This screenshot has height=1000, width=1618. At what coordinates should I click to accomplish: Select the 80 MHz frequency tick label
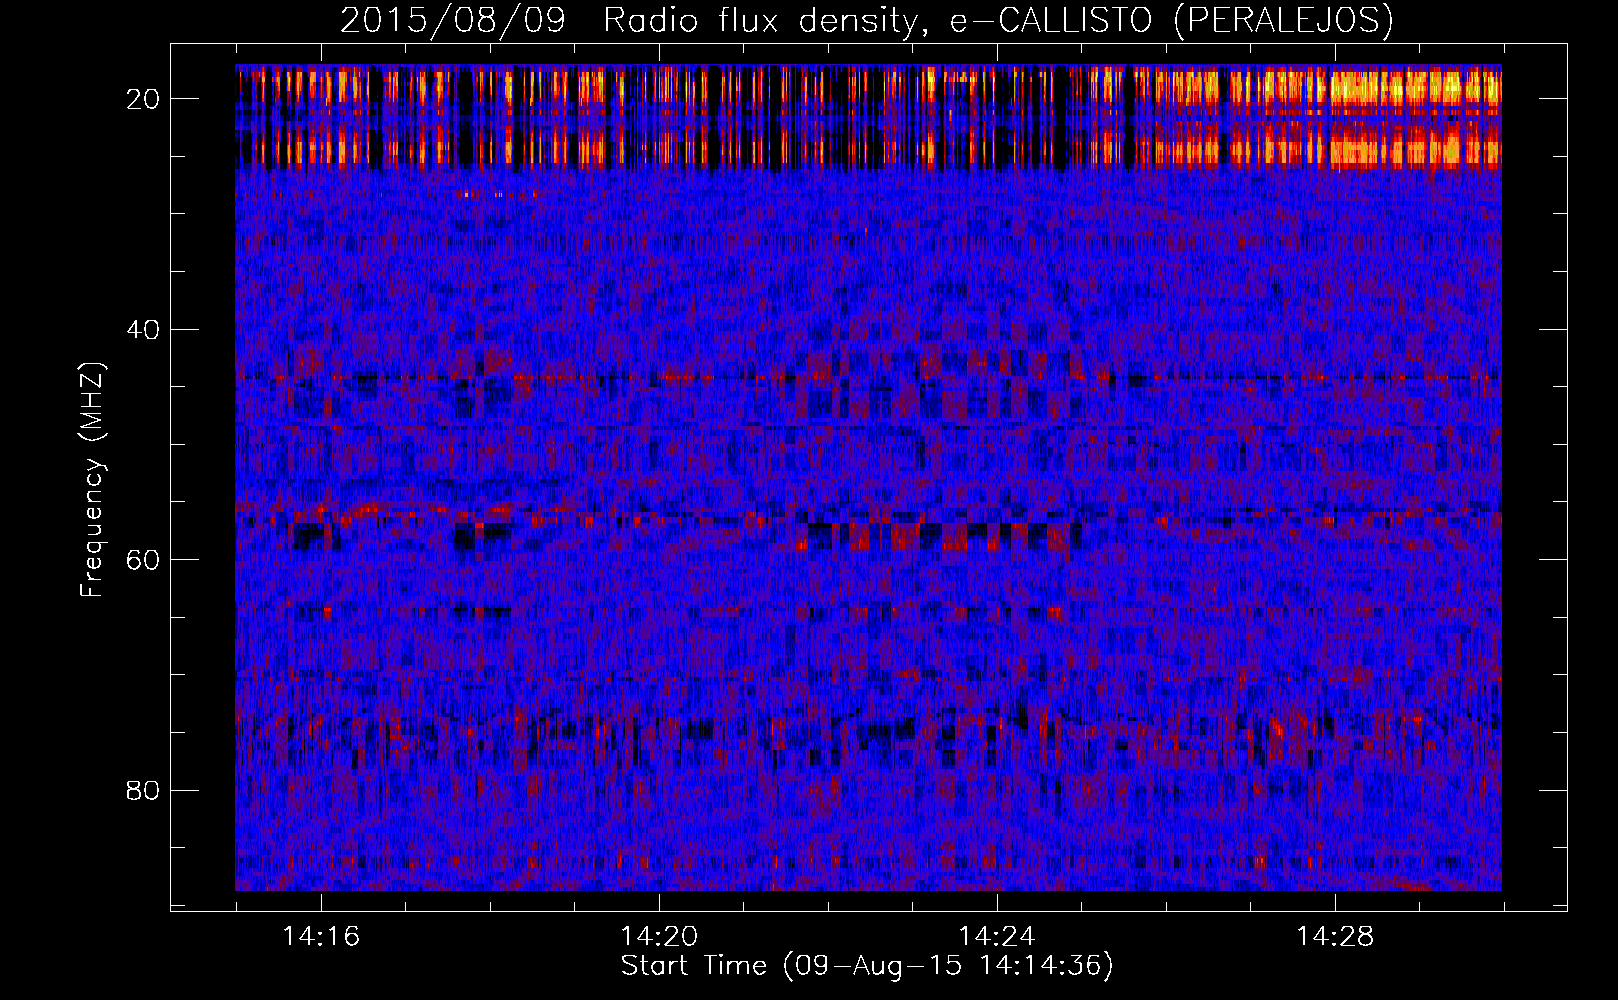144,790
